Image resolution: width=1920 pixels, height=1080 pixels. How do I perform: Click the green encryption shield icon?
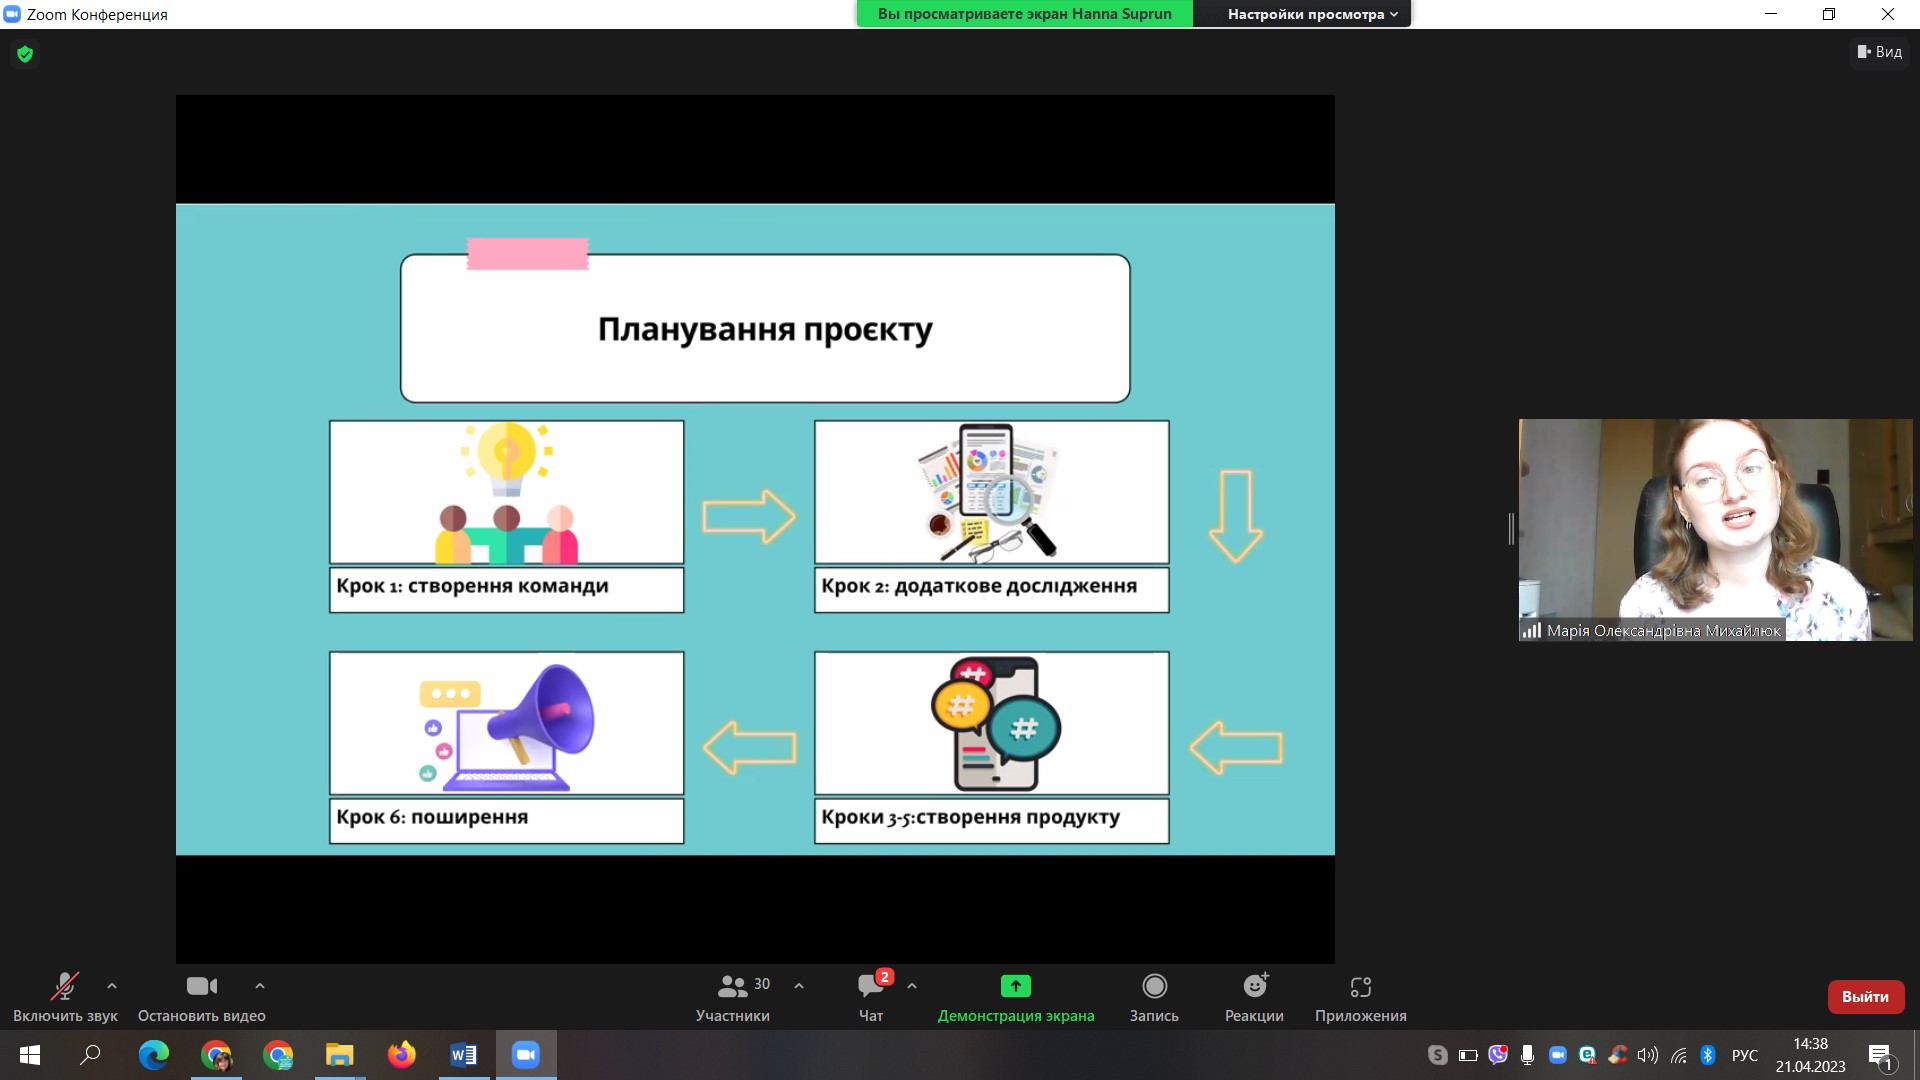click(x=25, y=54)
